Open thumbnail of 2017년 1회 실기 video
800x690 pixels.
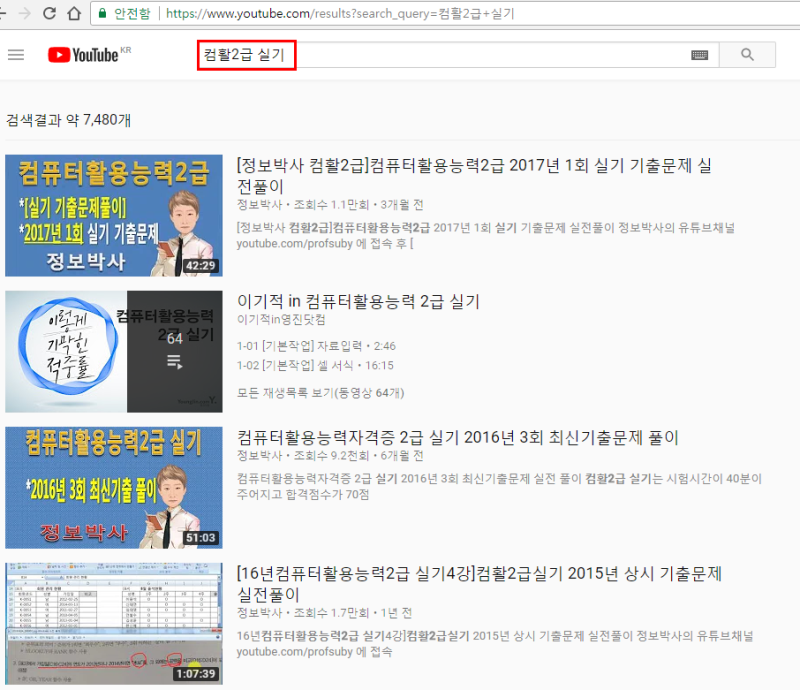coord(114,215)
